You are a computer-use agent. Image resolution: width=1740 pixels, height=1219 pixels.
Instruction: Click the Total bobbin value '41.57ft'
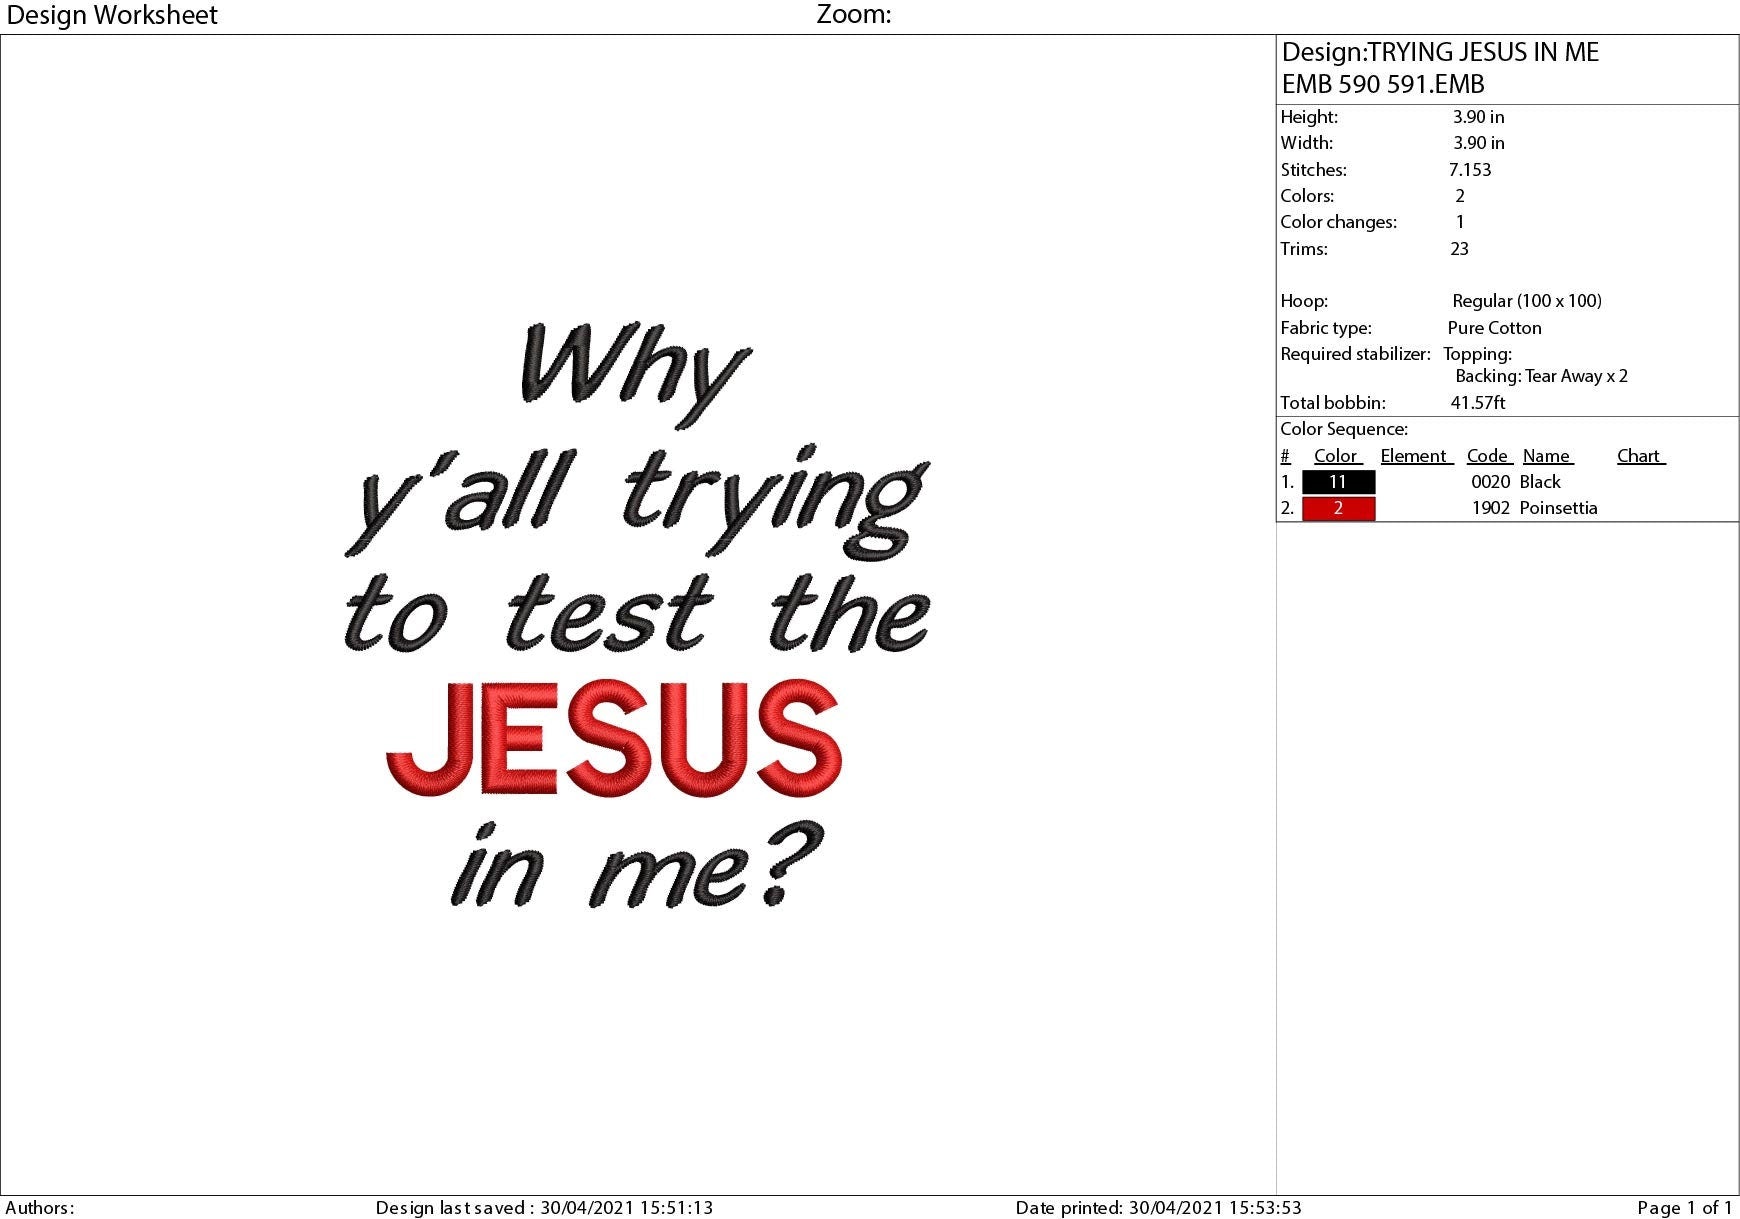(1478, 403)
